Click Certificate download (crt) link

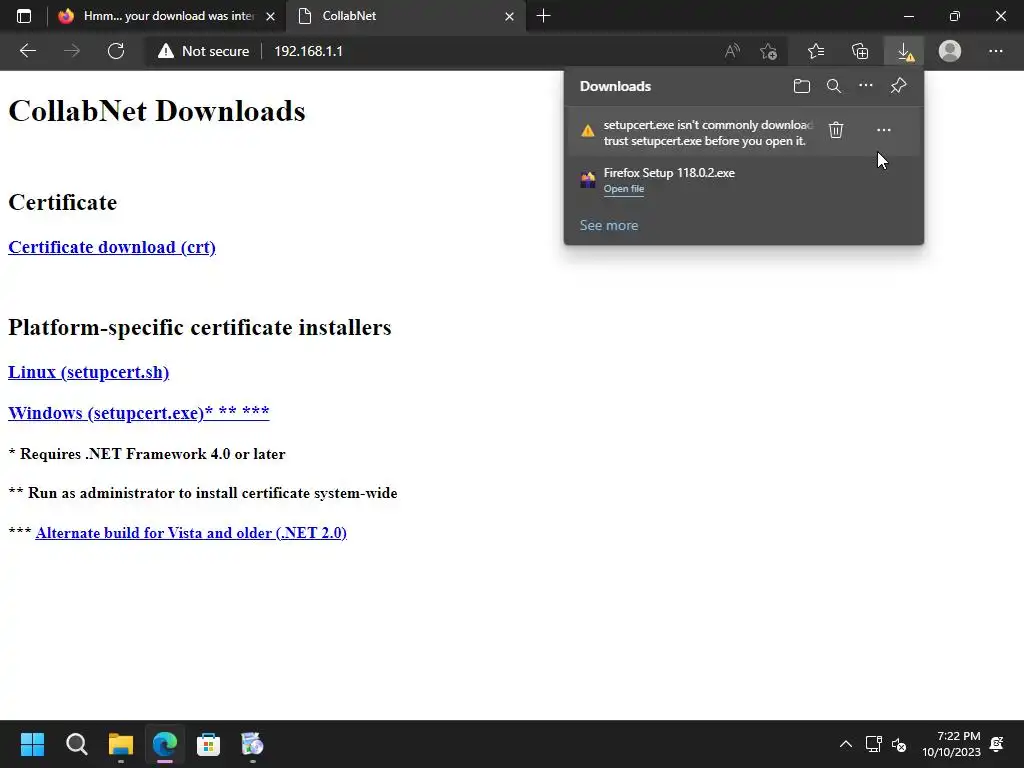pos(112,247)
